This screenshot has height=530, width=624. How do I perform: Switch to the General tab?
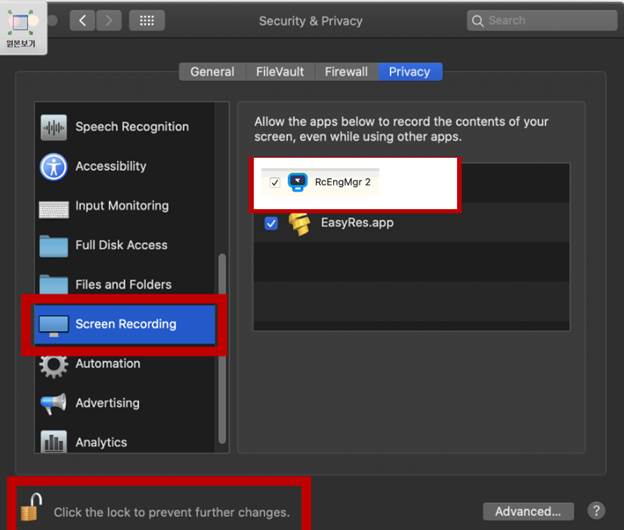212,72
